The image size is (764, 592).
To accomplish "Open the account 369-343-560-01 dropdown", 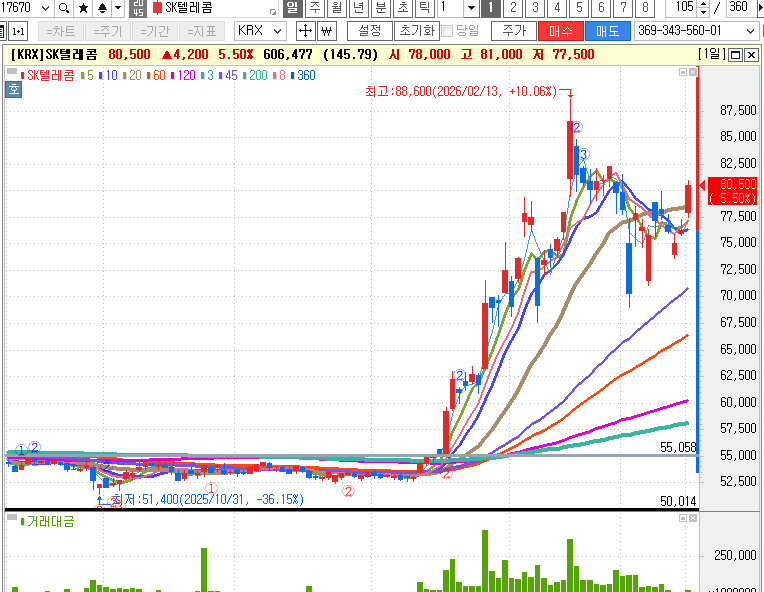I will pyautogui.click(x=696, y=31).
